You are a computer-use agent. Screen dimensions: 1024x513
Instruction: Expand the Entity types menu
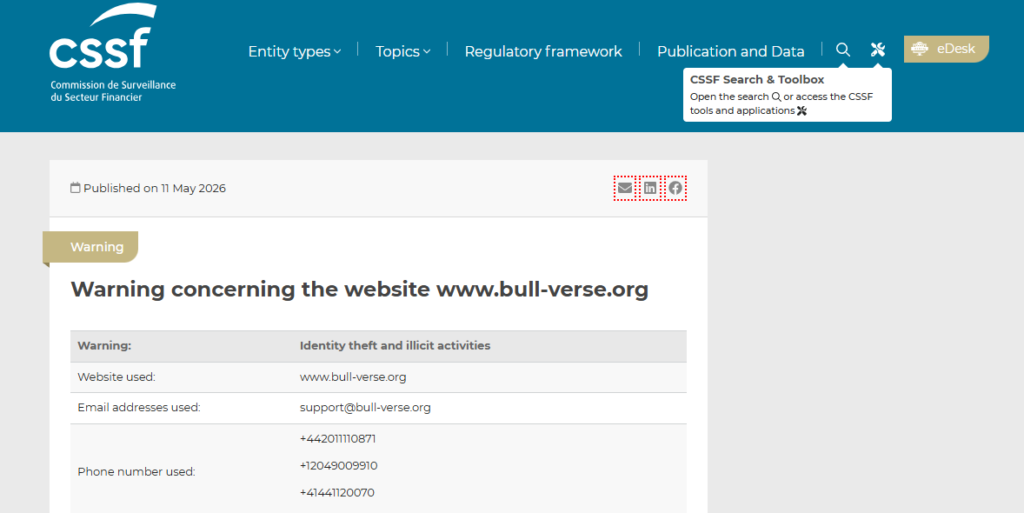pos(295,52)
